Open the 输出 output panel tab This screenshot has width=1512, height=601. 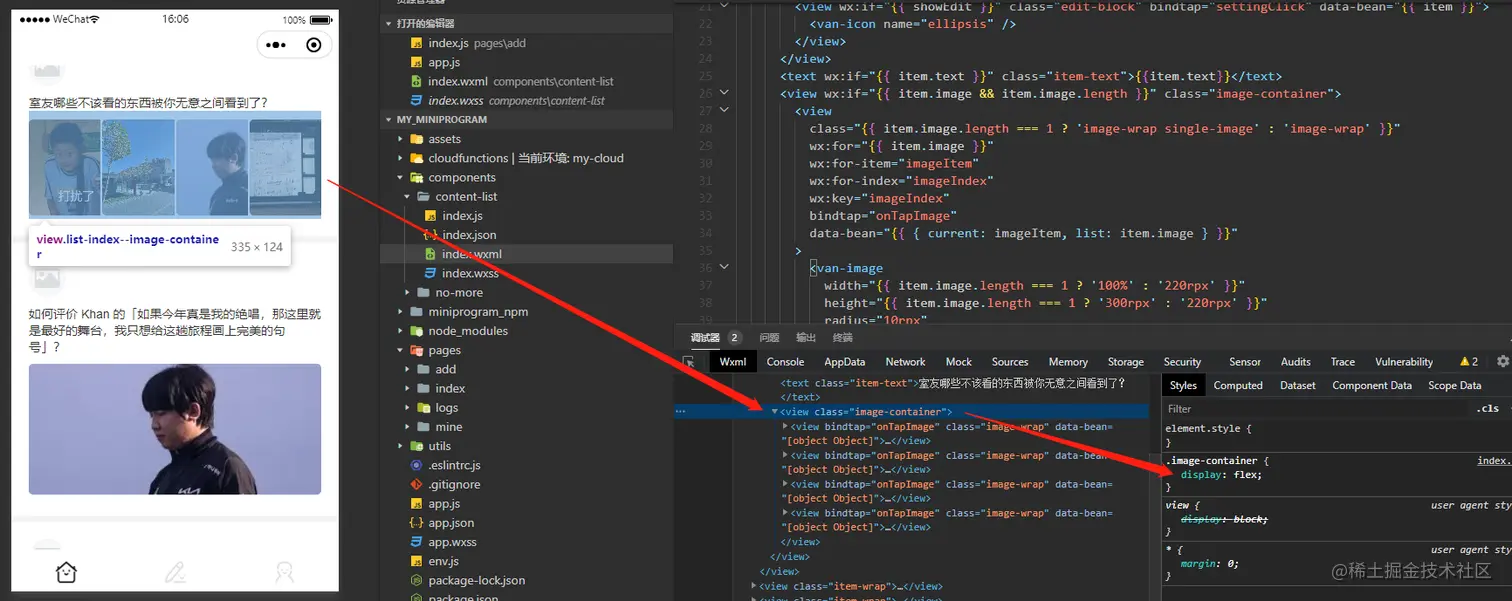coord(806,338)
